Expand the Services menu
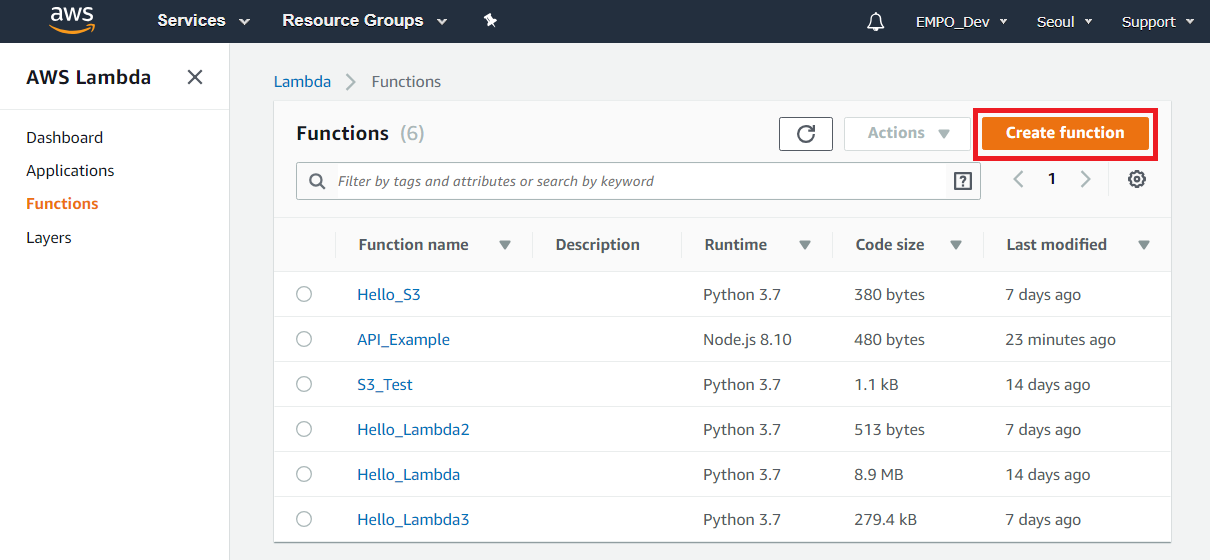The width and height of the screenshot is (1210, 560). click(x=203, y=21)
